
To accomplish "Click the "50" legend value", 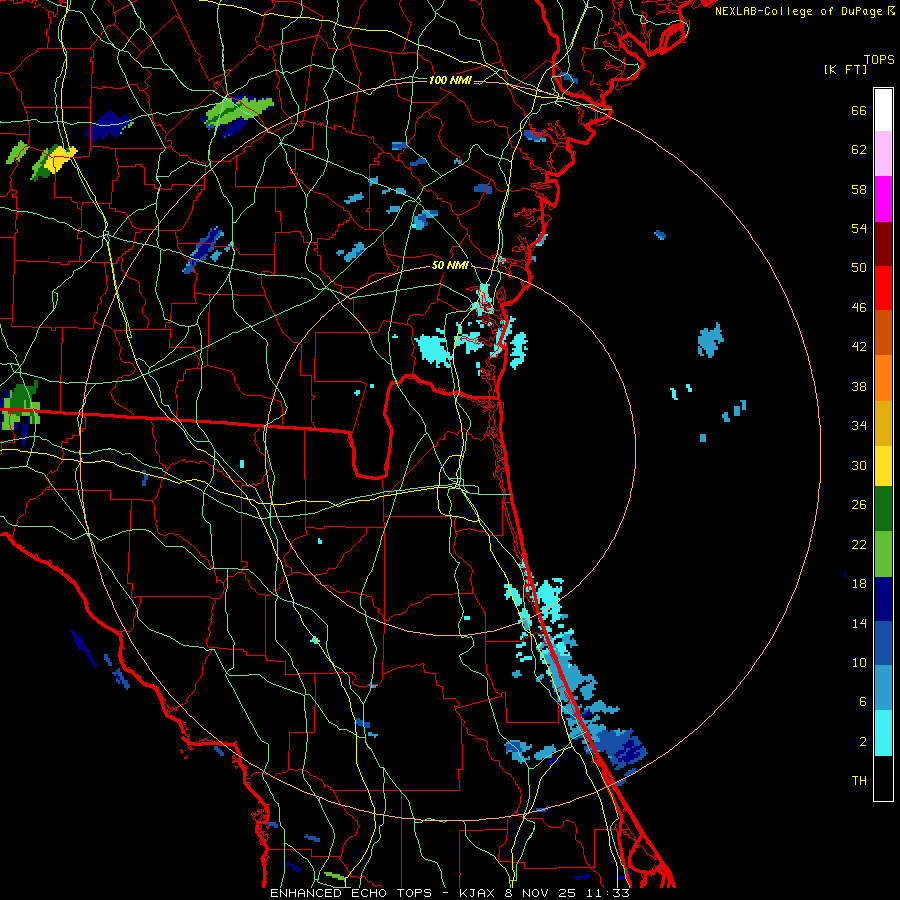I will click(859, 268).
